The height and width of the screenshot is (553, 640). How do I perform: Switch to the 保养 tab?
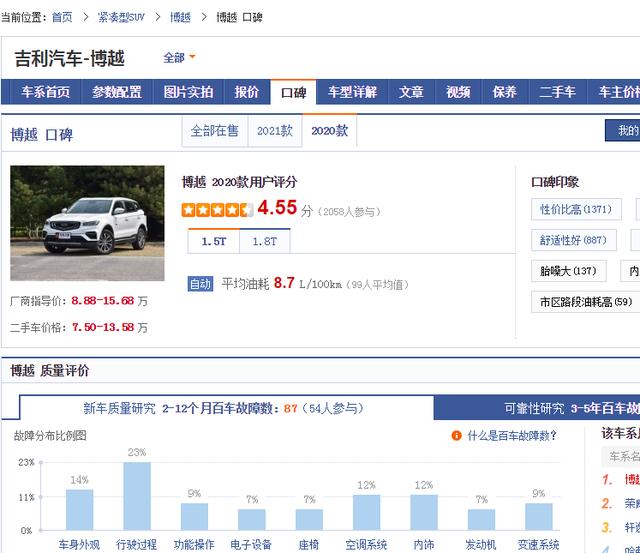coord(505,92)
